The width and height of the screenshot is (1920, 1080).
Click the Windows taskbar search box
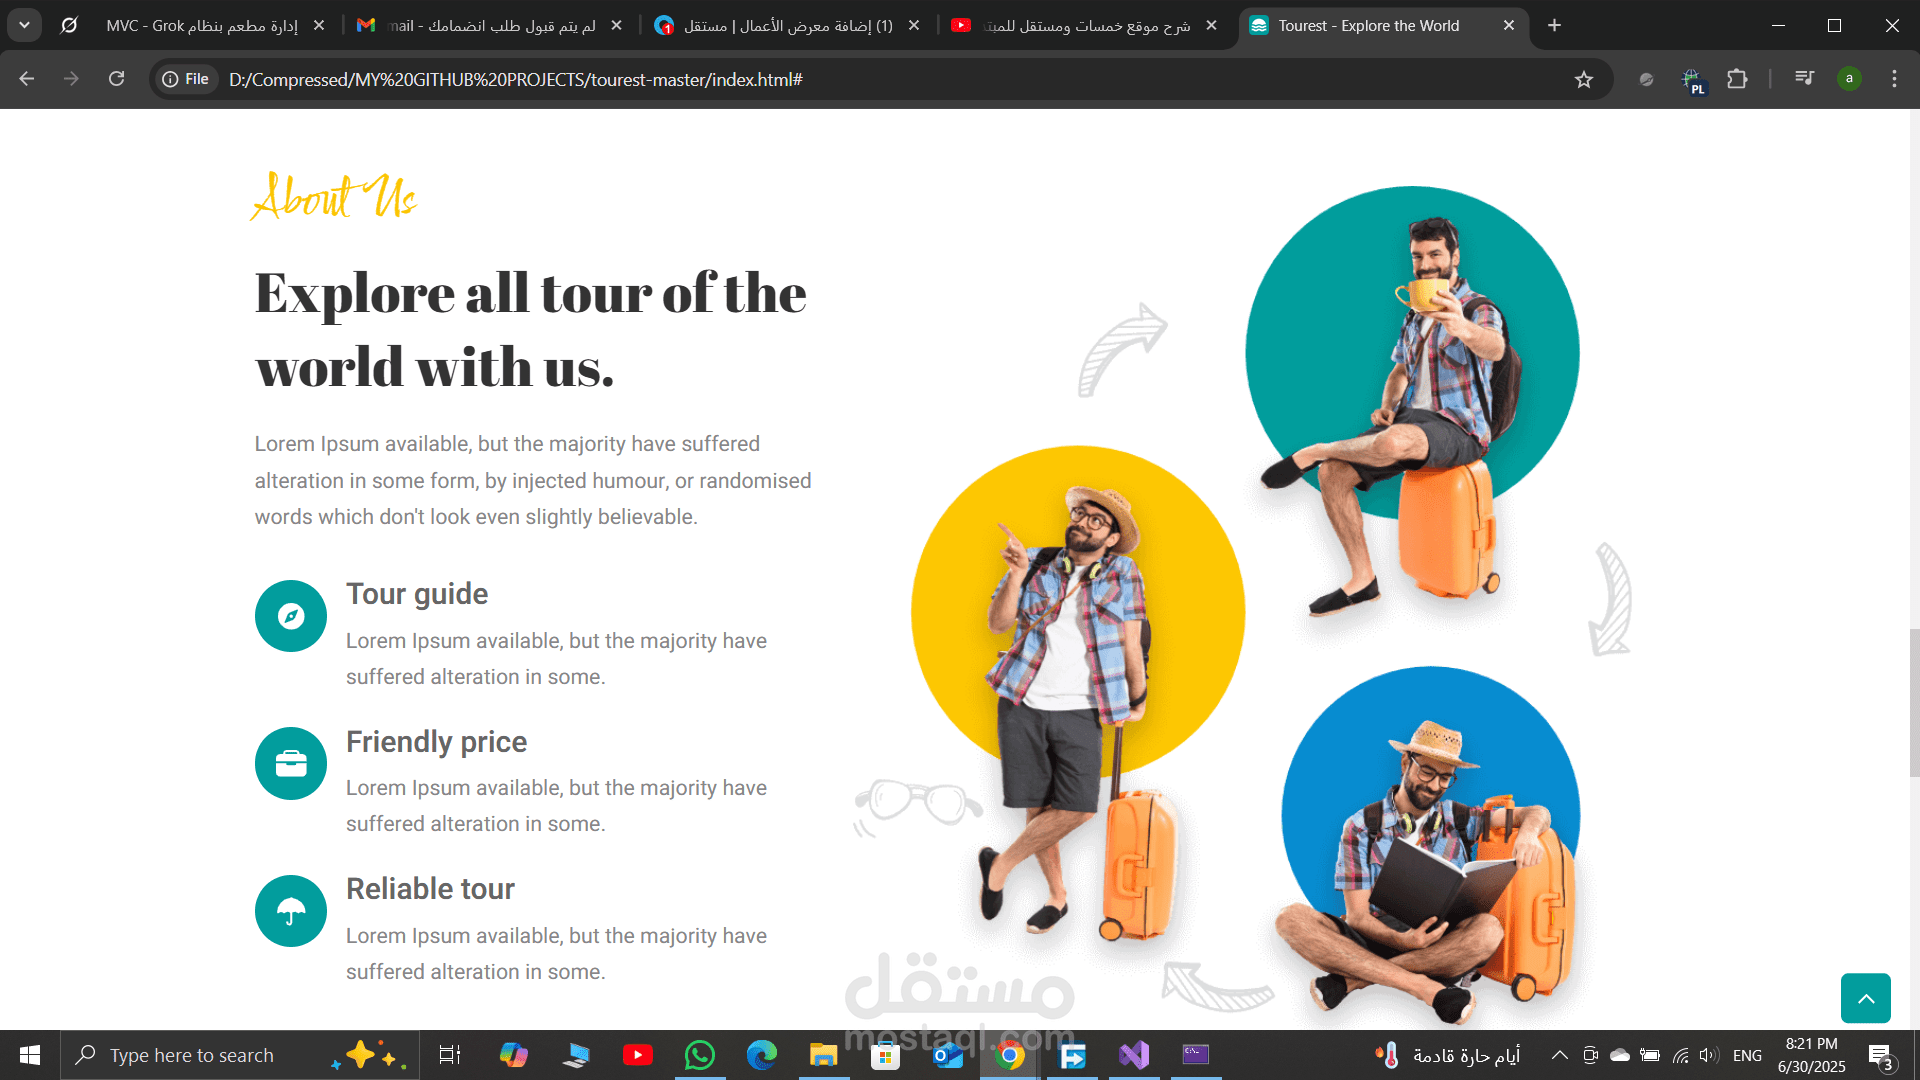point(240,1055)
